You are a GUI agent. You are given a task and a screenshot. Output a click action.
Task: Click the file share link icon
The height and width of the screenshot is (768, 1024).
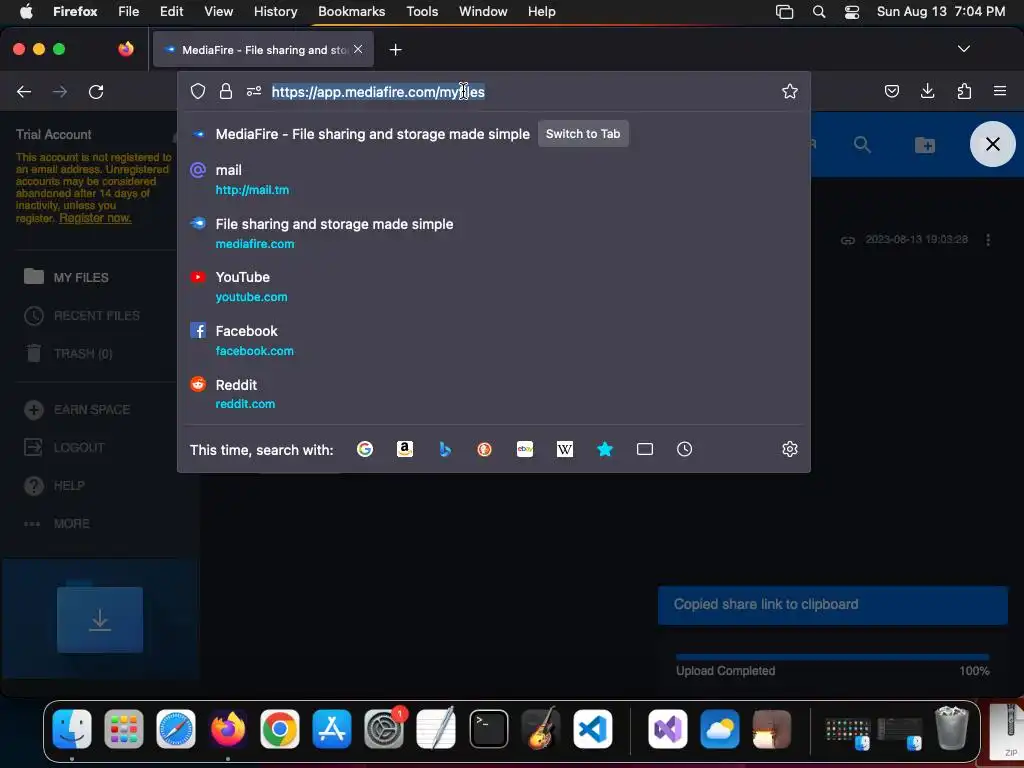coord(848,240)
